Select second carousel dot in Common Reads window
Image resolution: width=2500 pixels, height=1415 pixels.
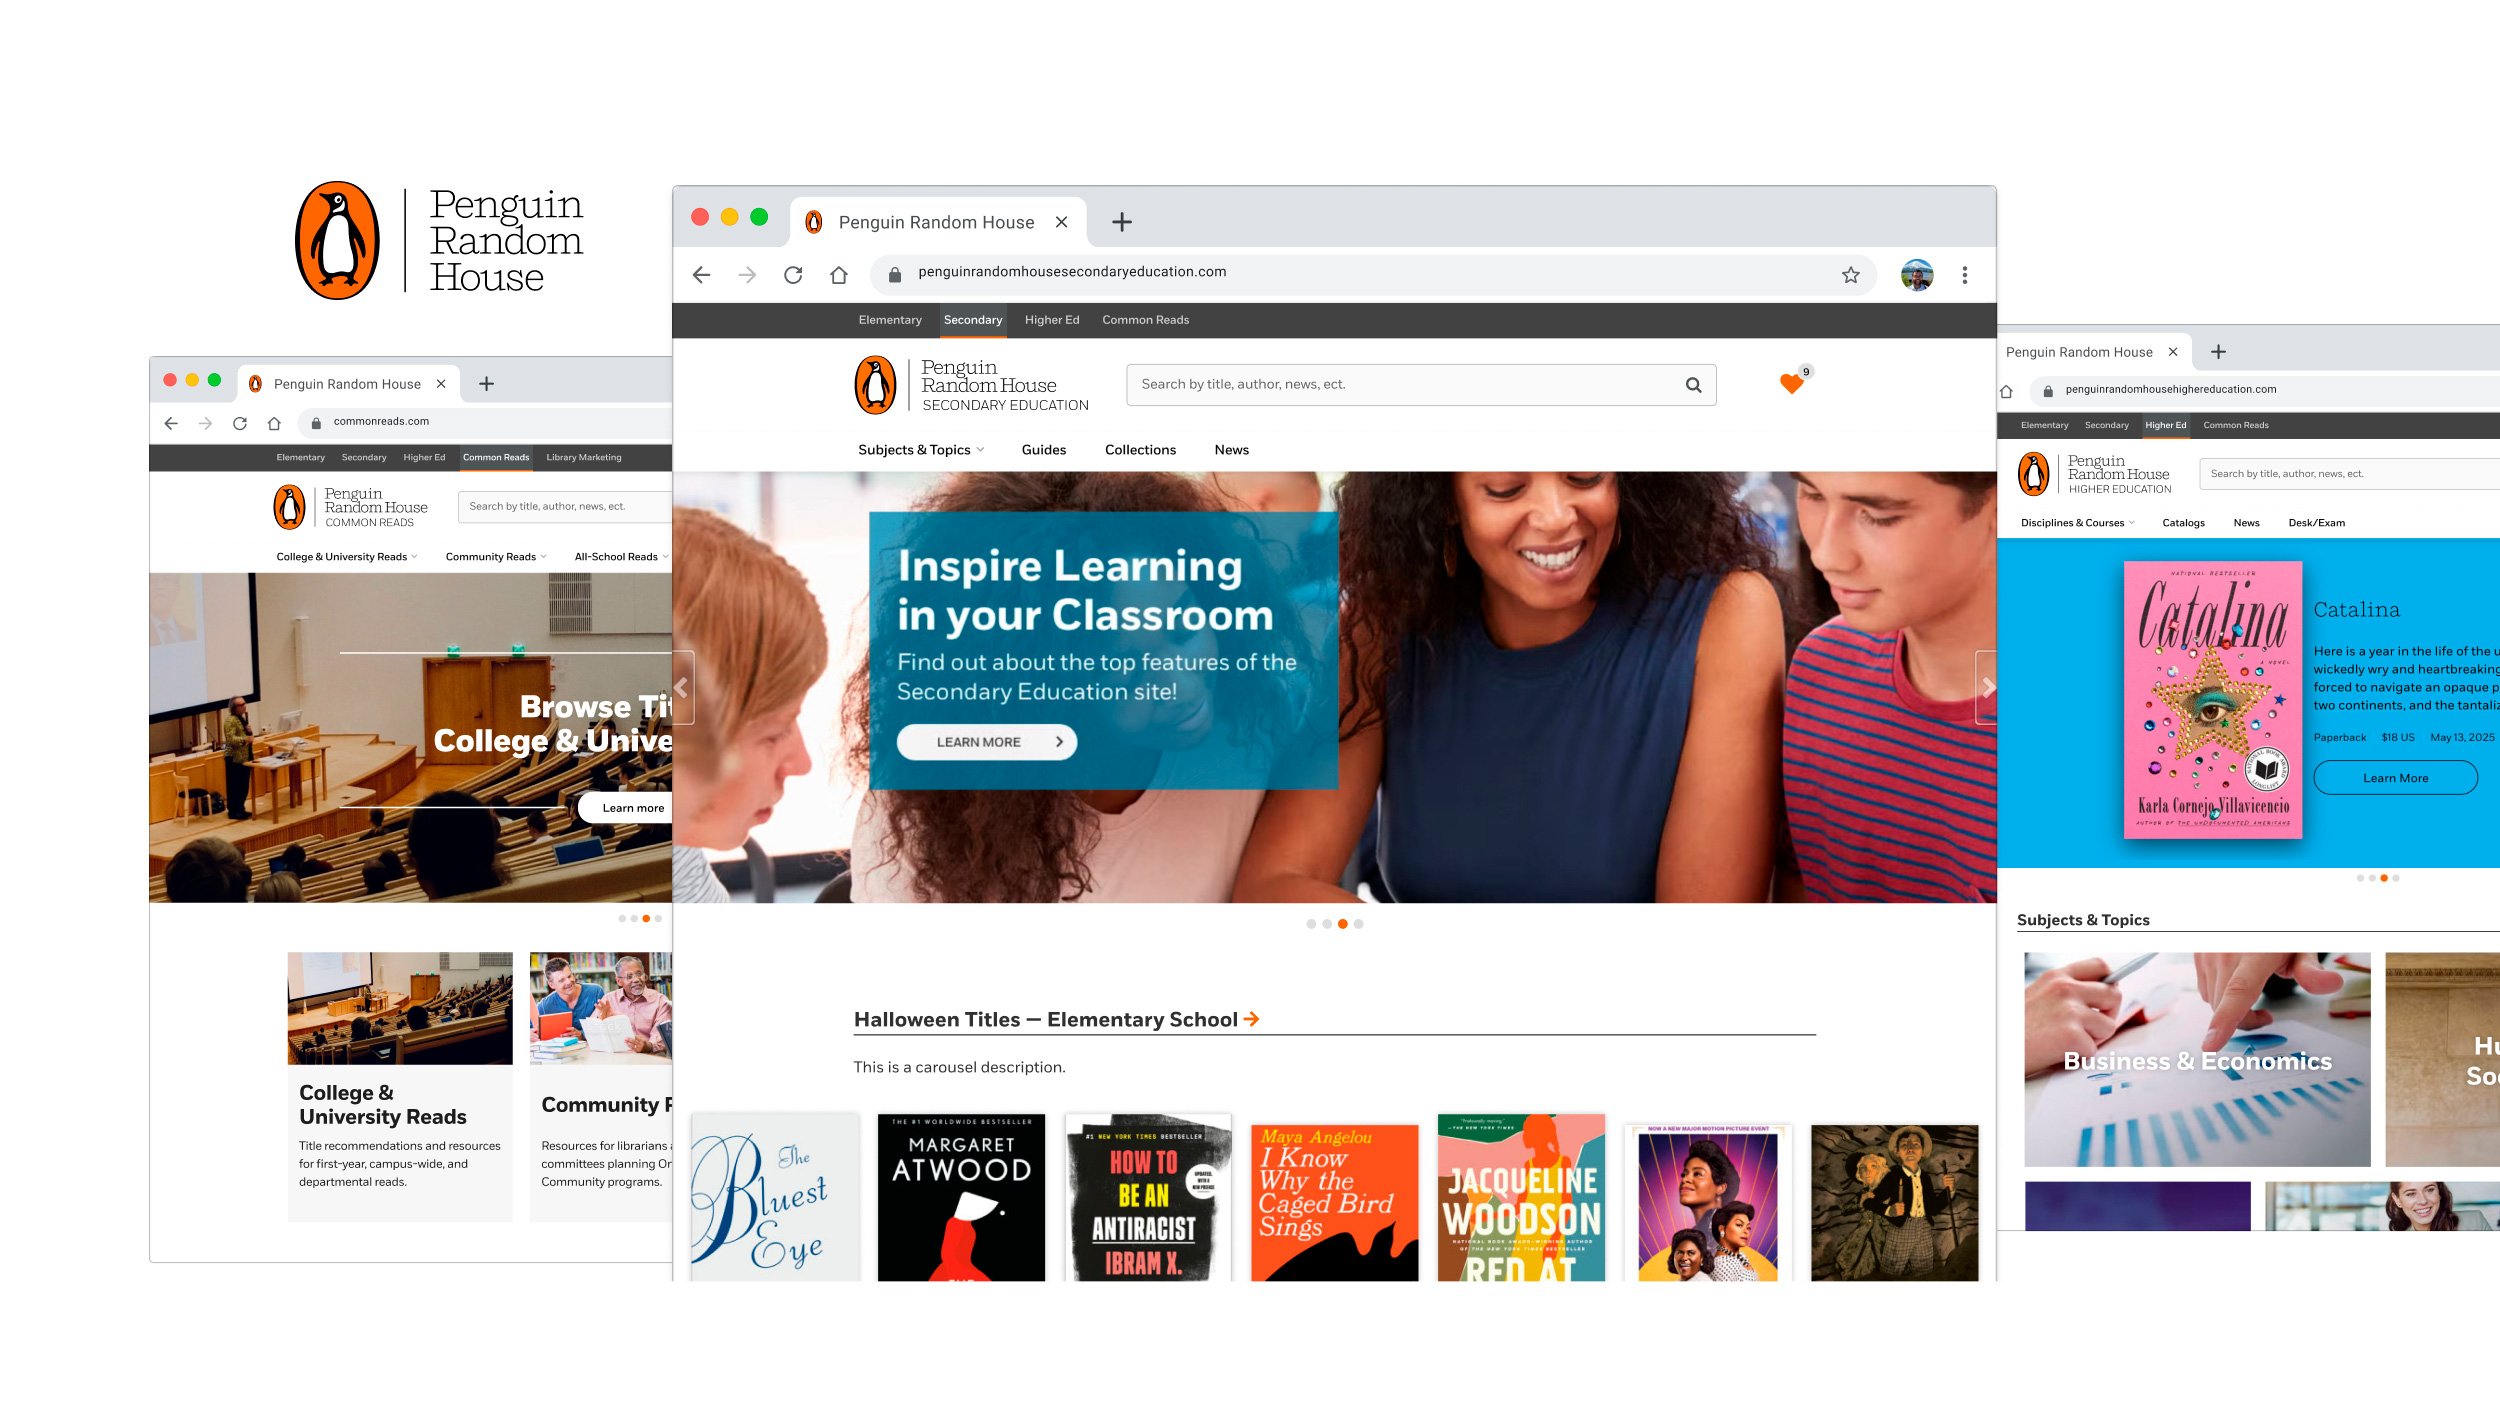tap(634, 918)
